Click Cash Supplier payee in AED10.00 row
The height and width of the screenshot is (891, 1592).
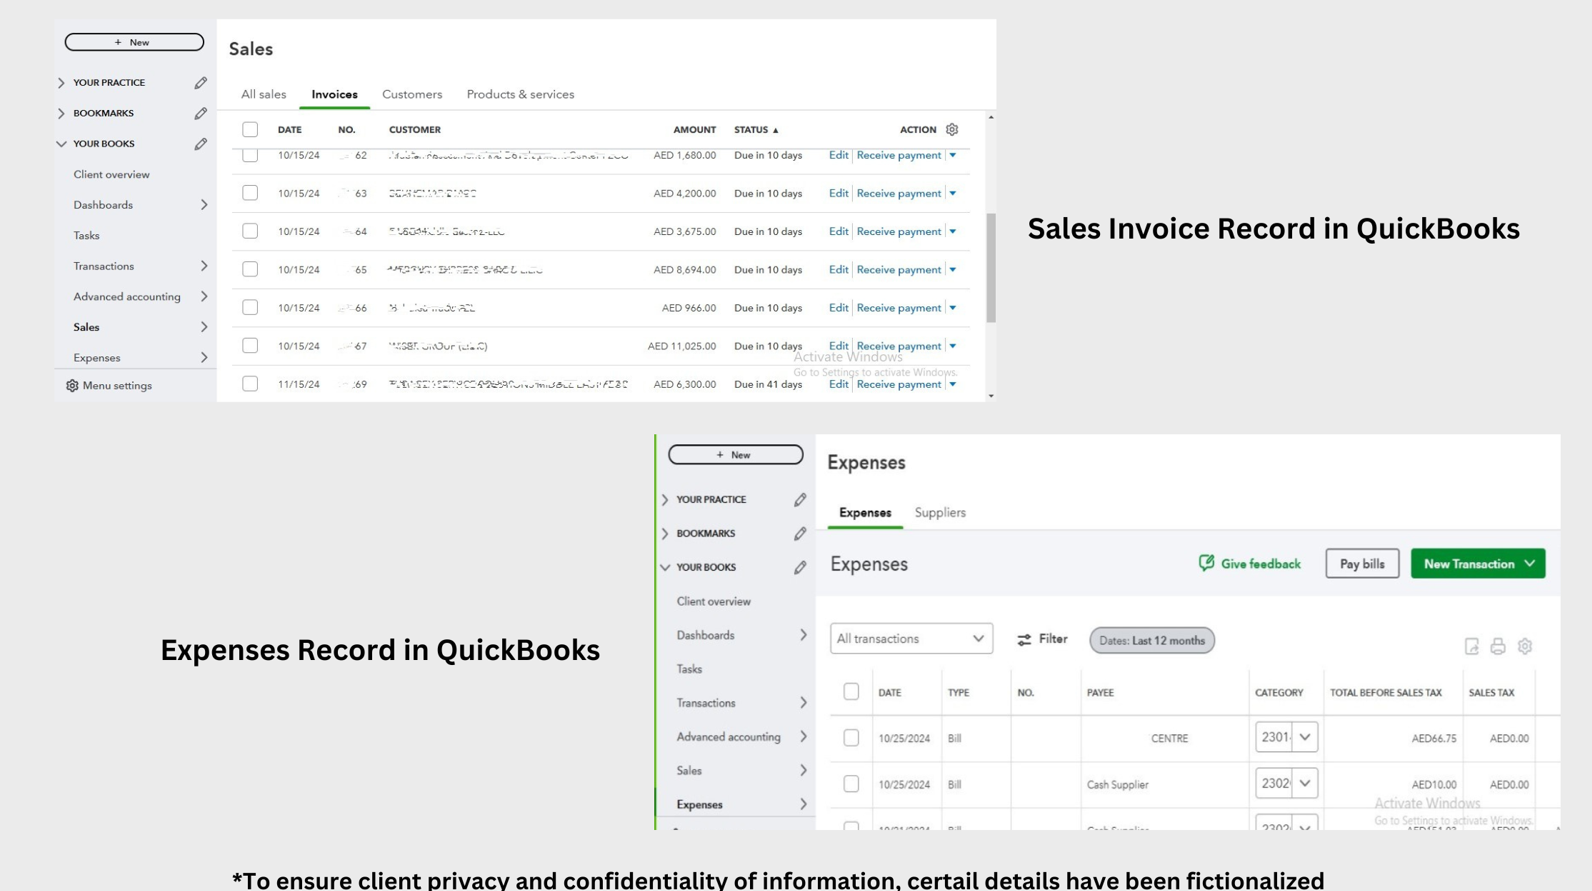pos(1117,785)
